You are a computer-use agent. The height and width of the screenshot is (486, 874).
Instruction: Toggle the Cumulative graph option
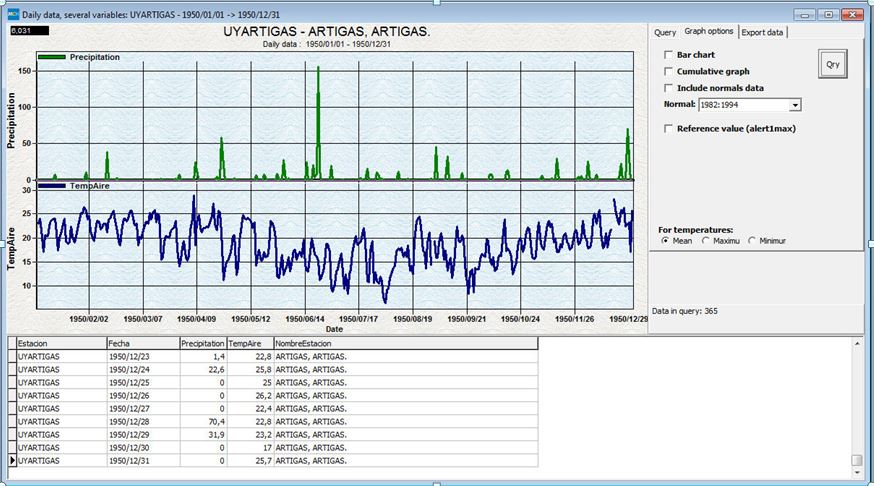(669, 71)
